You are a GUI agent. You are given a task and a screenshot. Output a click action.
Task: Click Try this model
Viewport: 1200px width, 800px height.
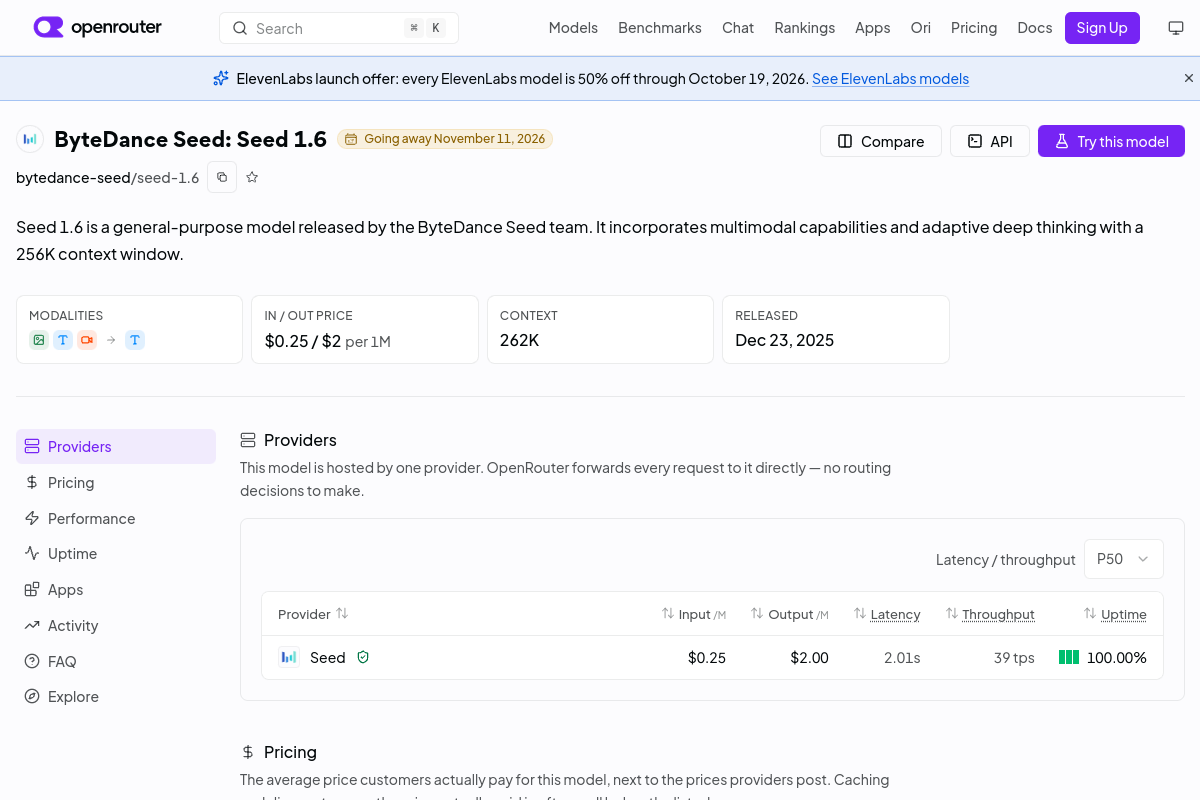(1111, 141)
